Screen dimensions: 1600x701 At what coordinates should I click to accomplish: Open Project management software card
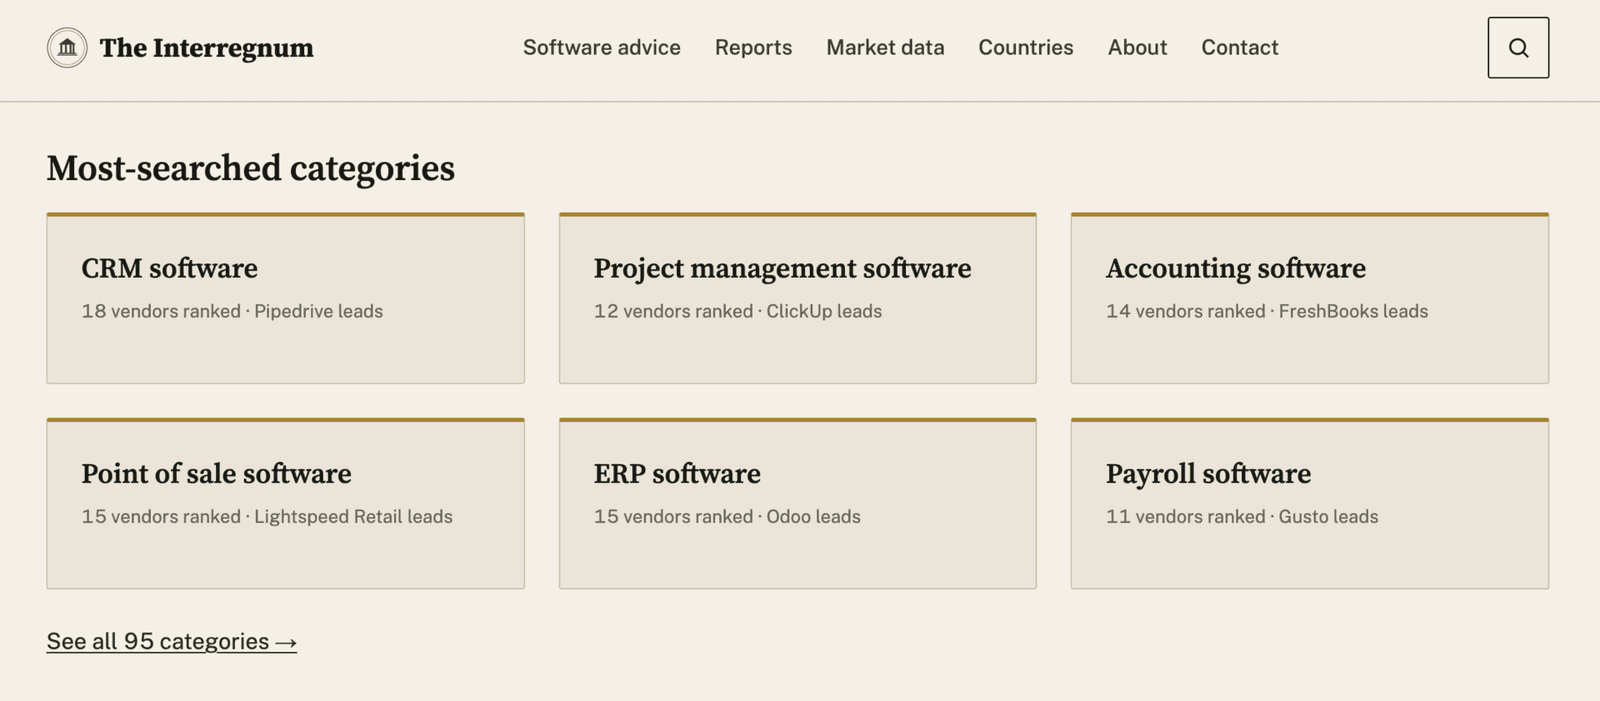tap(798, 298)
